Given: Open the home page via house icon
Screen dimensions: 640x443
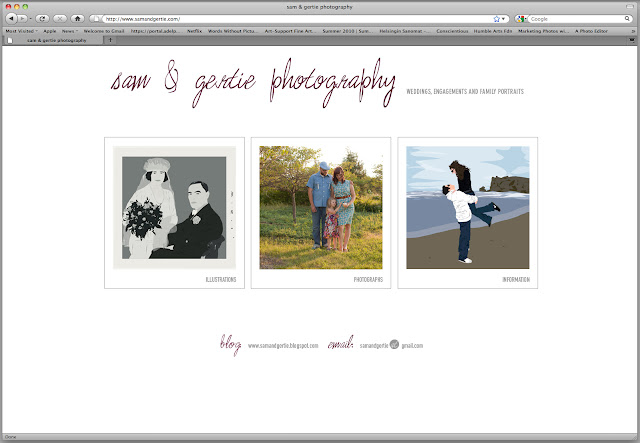Looking at the screenshot, I should (x=78, y=18).
